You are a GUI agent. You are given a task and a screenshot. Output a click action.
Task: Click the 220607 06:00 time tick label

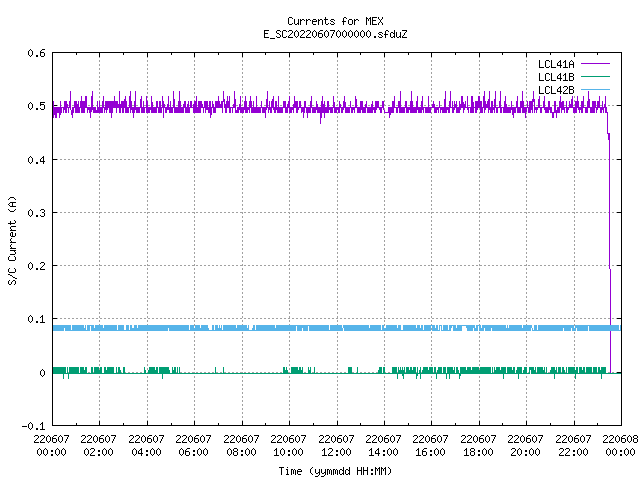pos(193,445)
